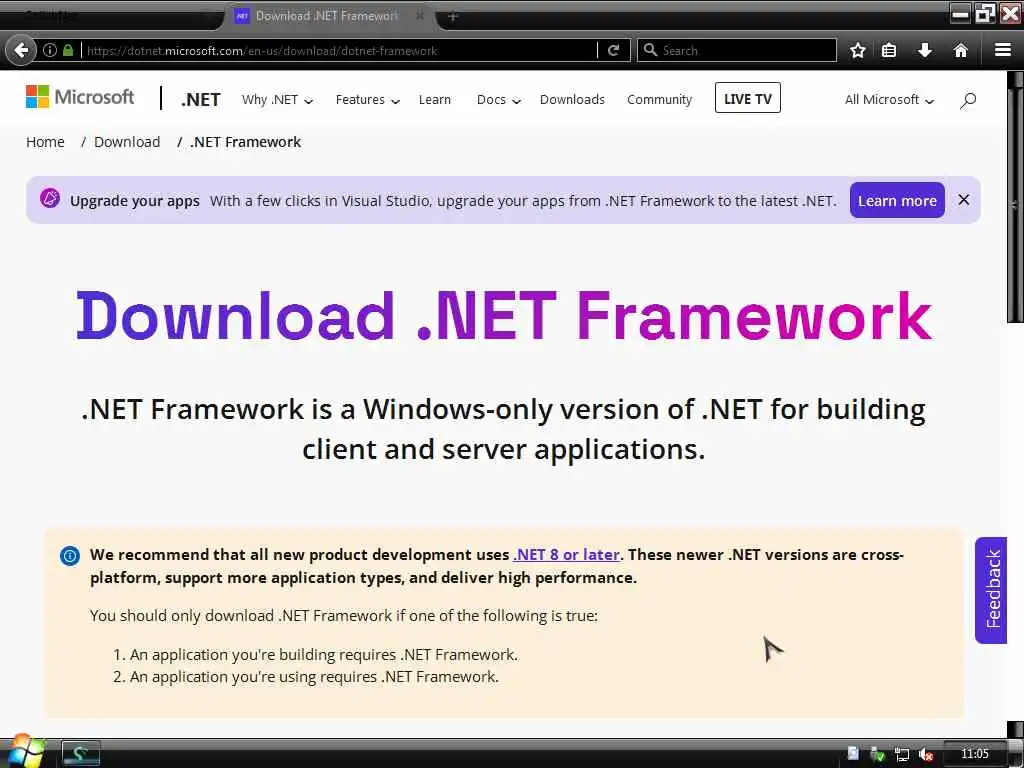Open the Community menu item
Image resolution: width=1024 pixels, height=768 pixels.
pos(659,100)
